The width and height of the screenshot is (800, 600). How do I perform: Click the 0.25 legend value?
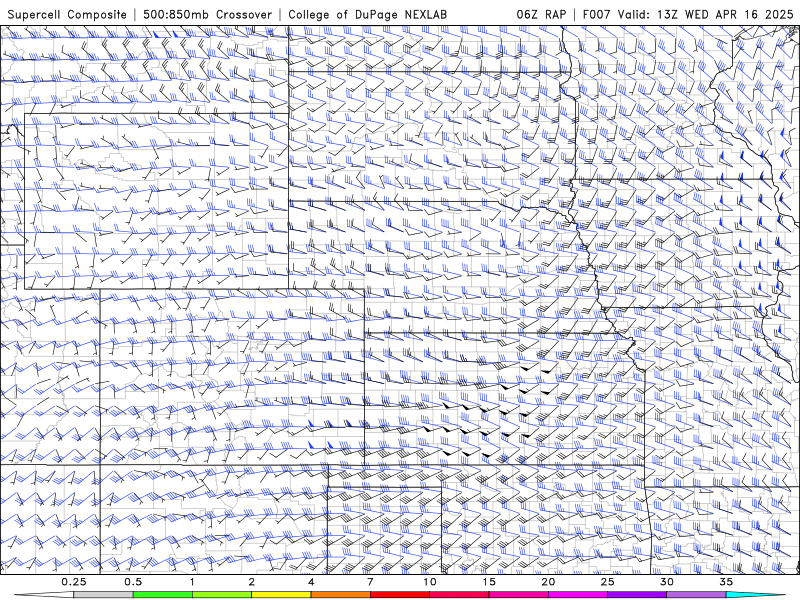(73, 582)
